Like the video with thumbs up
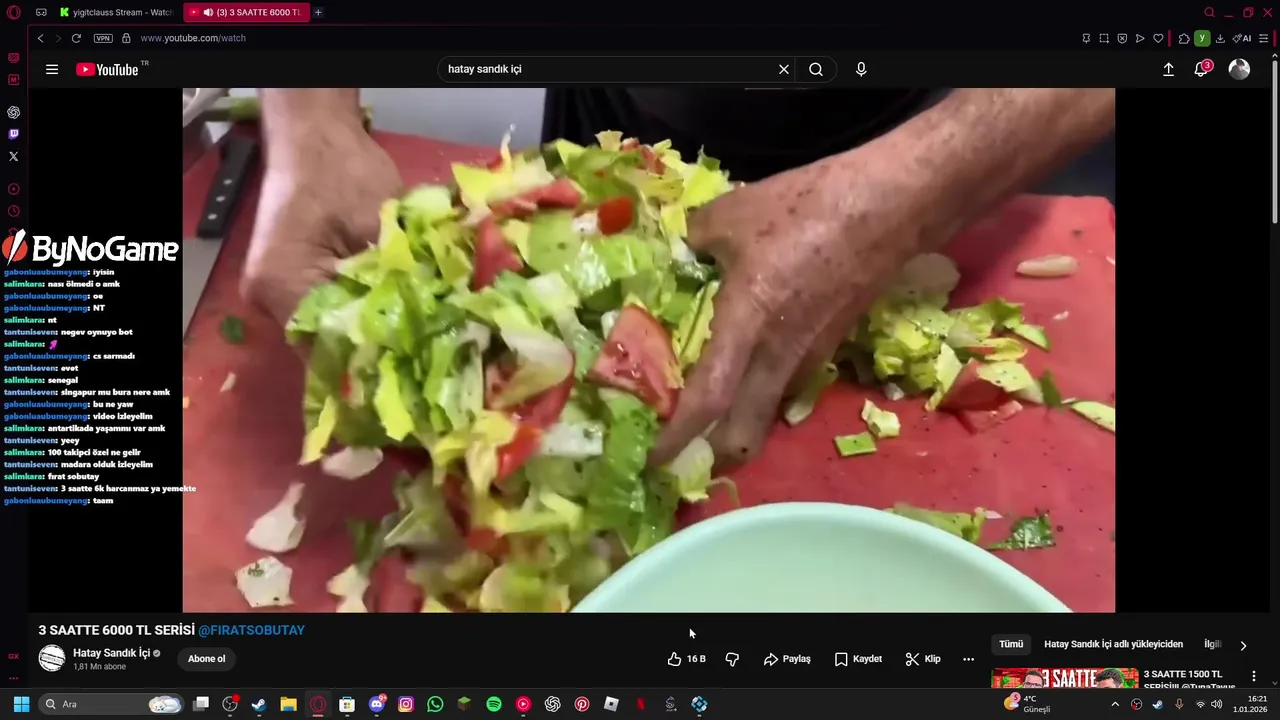This screenshot has height=720, width=1280. click(x=686, y=659)
